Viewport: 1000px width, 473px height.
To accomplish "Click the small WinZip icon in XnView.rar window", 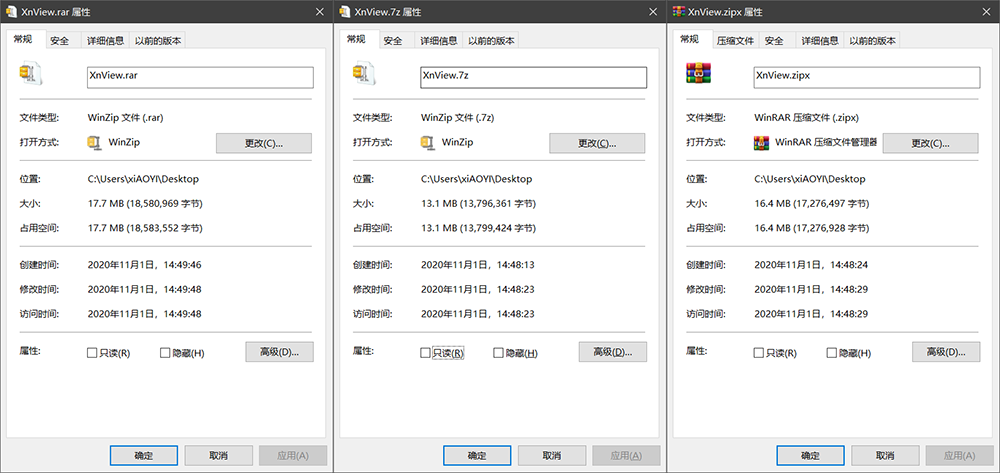I will tap(94, 143).
